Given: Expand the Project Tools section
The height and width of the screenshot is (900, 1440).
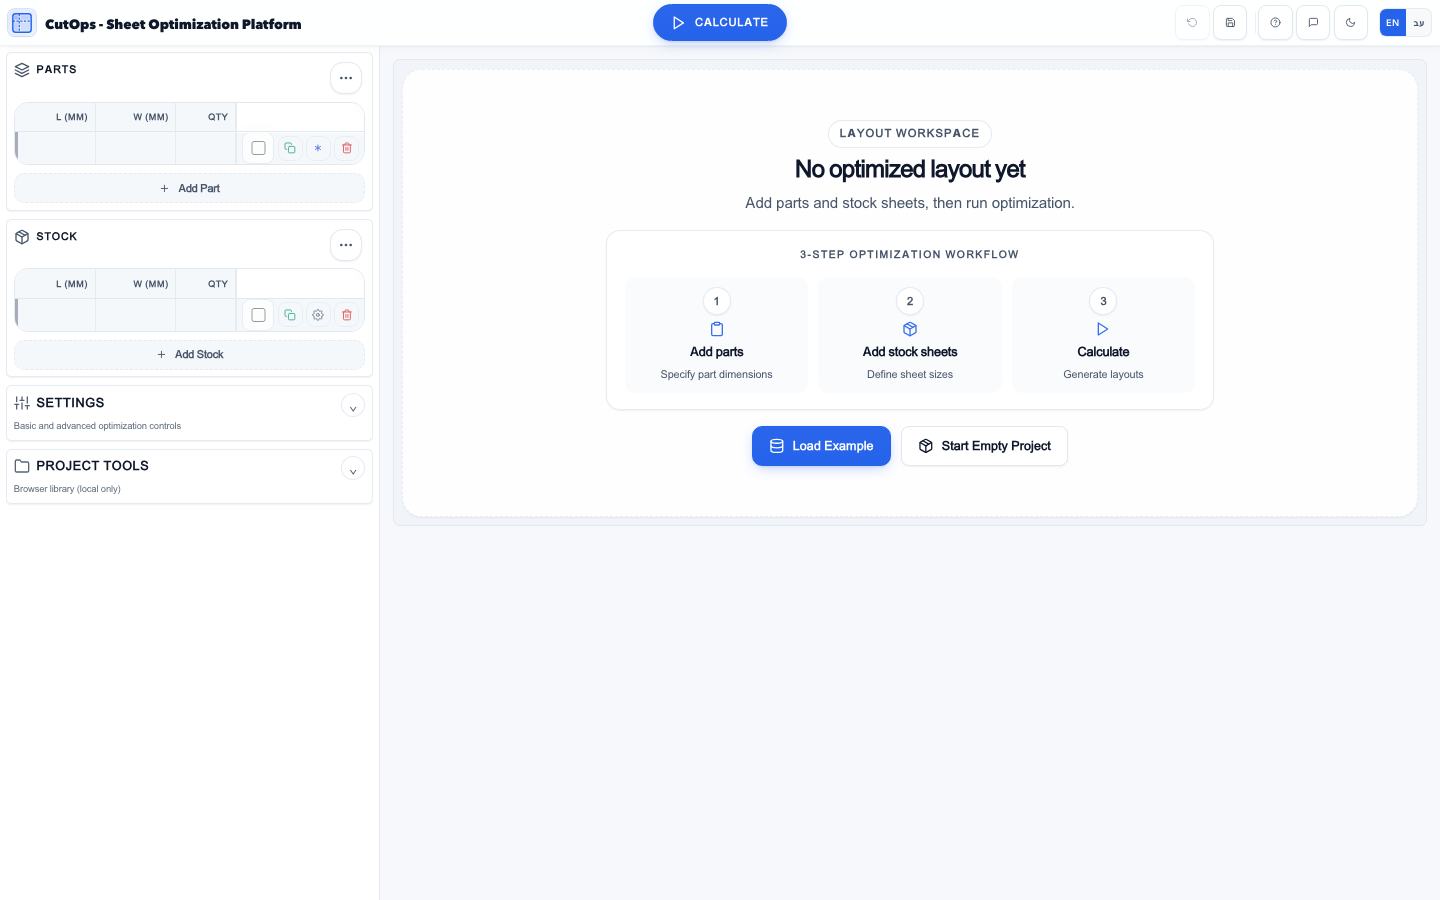Looking at the screenshot, I should [353, 469].
